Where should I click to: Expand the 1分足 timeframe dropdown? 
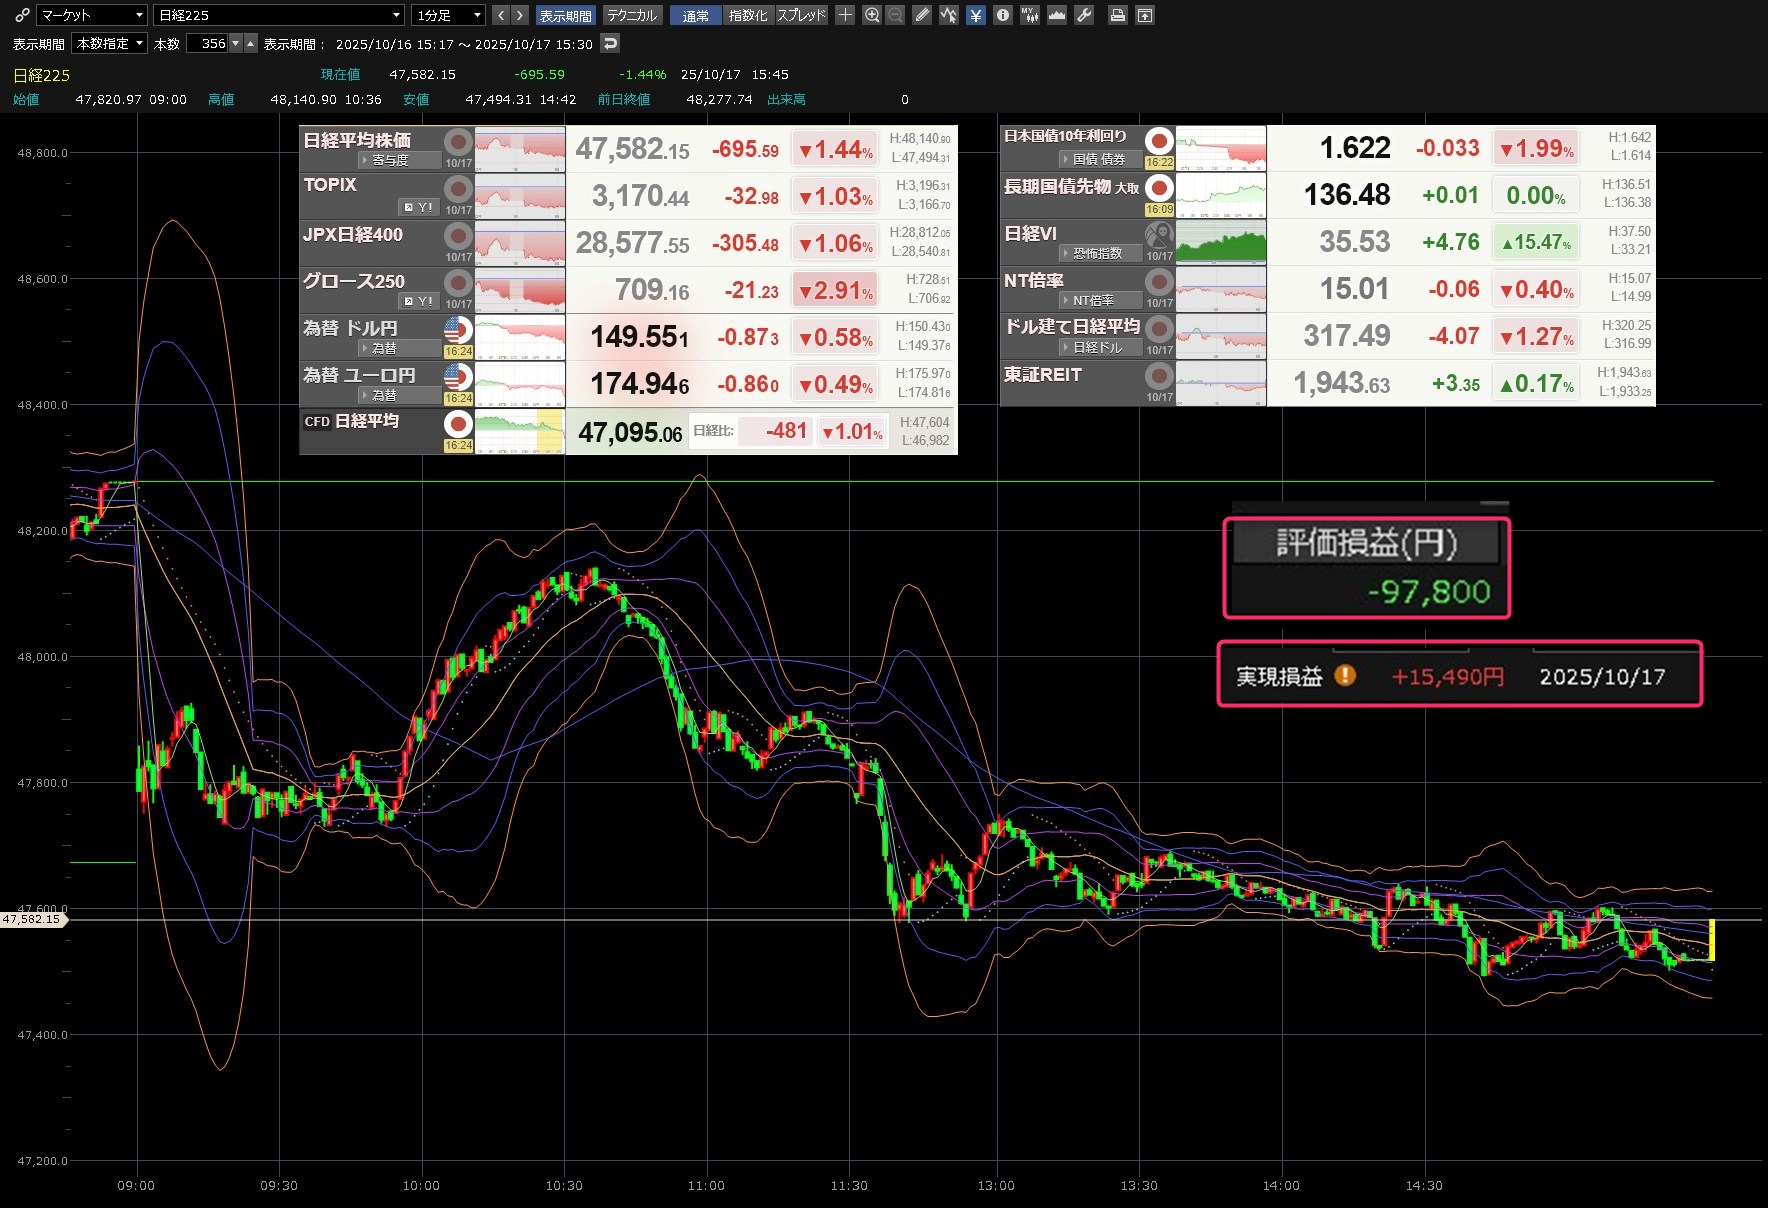pyautogui.click(x=449, y=15)
